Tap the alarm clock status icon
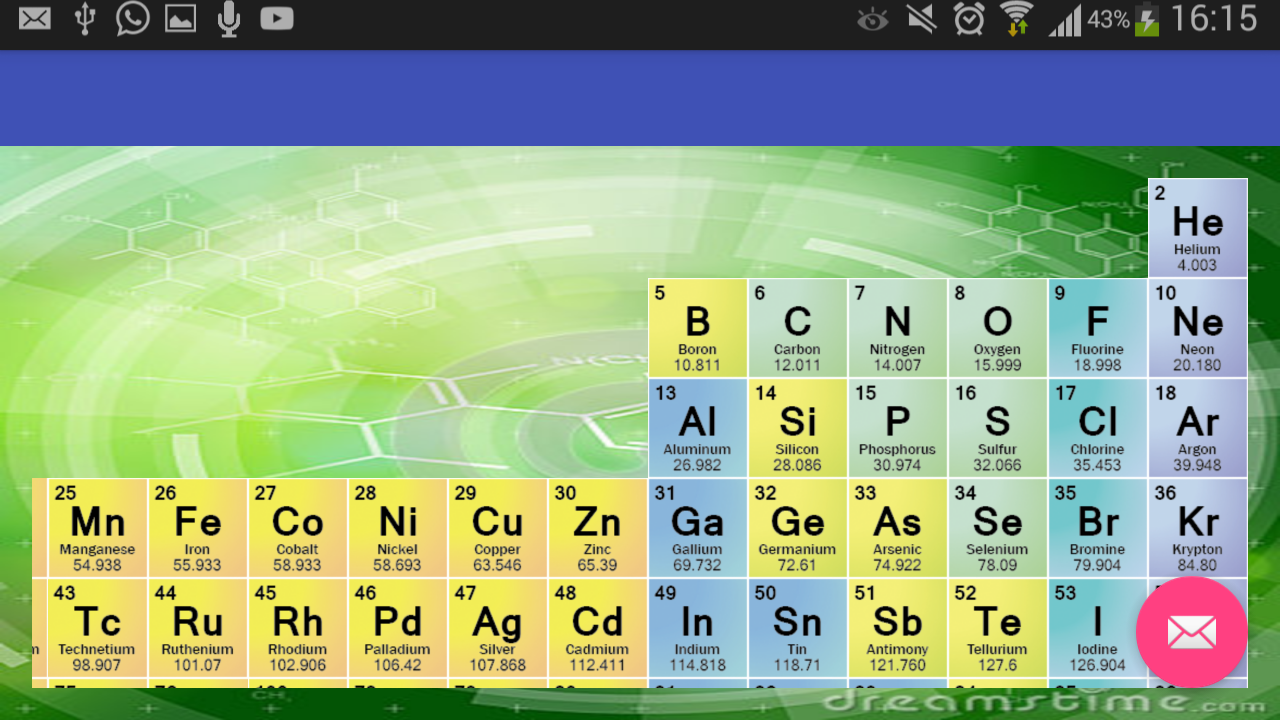Image resolution: width=1280 pixels, height=720 pixels. (968, 19)
